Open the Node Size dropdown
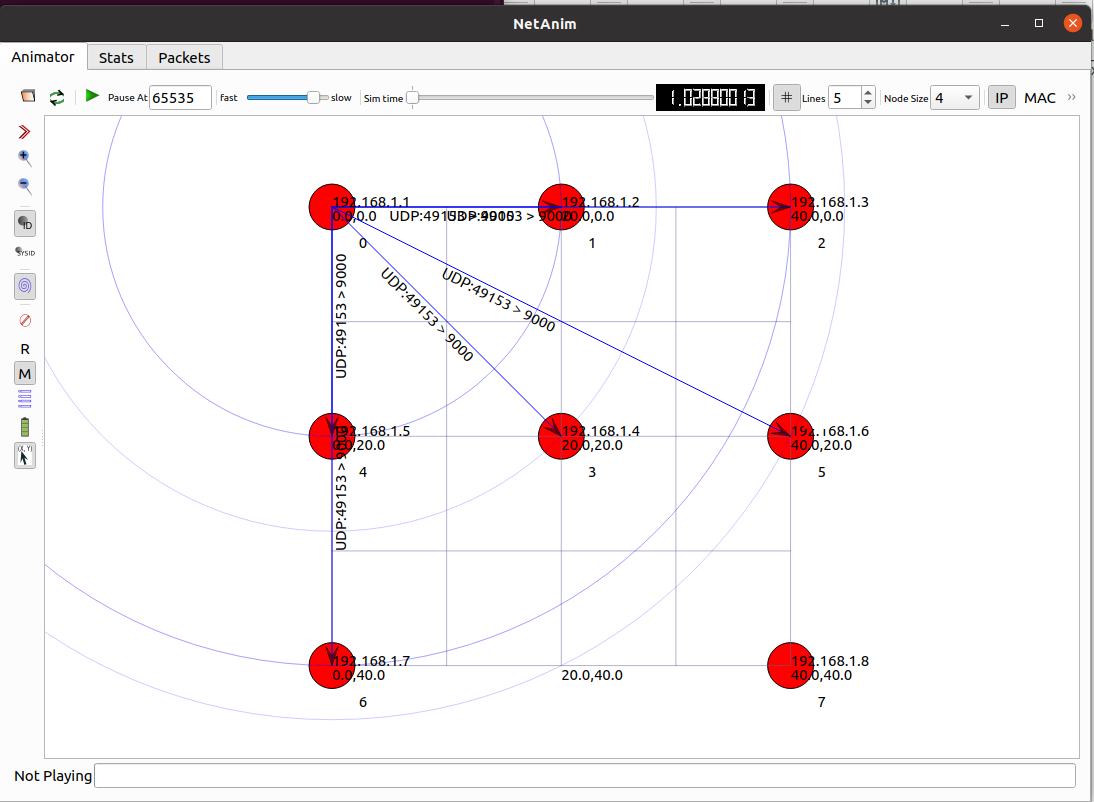This screenshot has height=802, width=1094. pyautogui.click(x=955, y=97)
